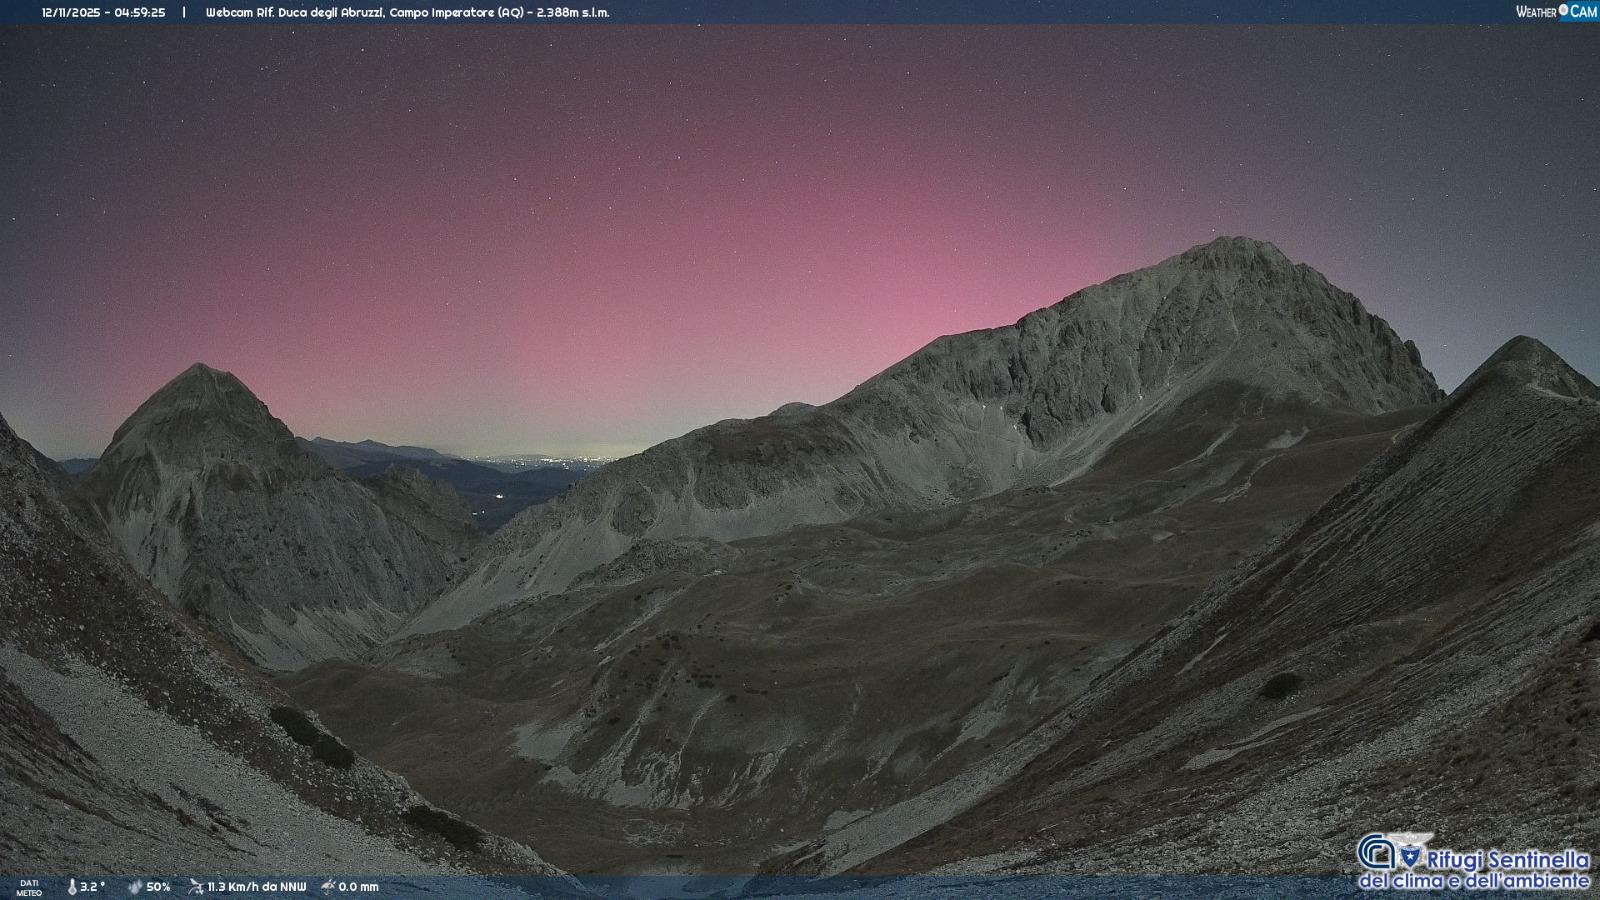Click the 'del clima e dell'ambiente' text
1600x900 pixels.
[x=1473, y=881]
